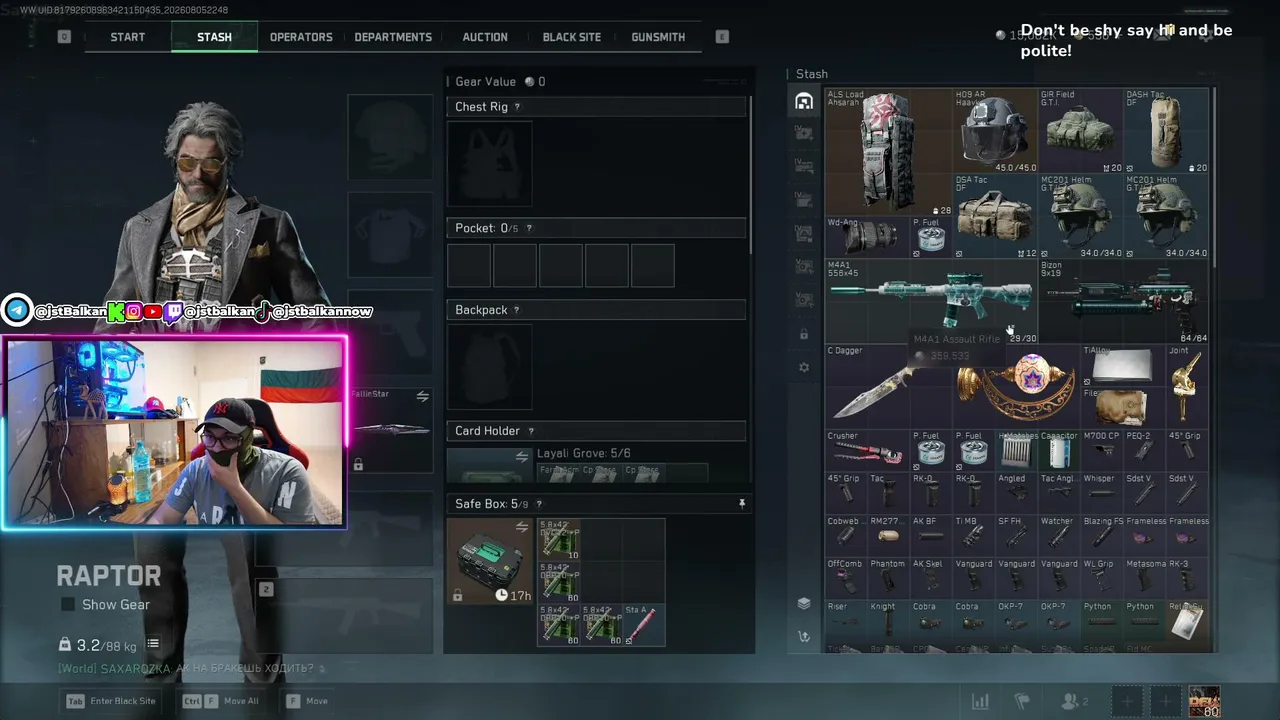Screen dimensions: 1280x720
Task: Expand the carry weight details list icon
Action: tap(153, 645)
